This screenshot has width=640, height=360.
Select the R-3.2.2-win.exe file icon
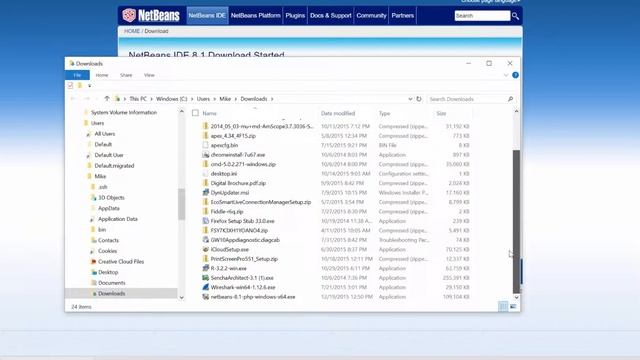point(206,268)
